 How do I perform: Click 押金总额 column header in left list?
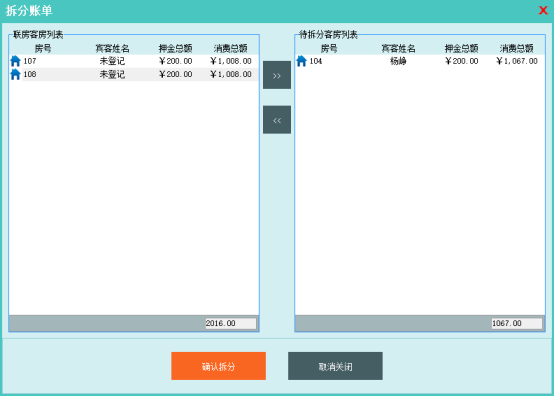175,48
